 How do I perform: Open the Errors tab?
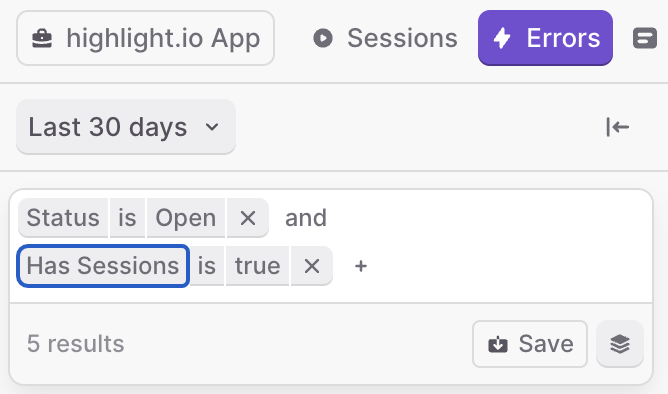pyautogui.click(x=545, y=38)
